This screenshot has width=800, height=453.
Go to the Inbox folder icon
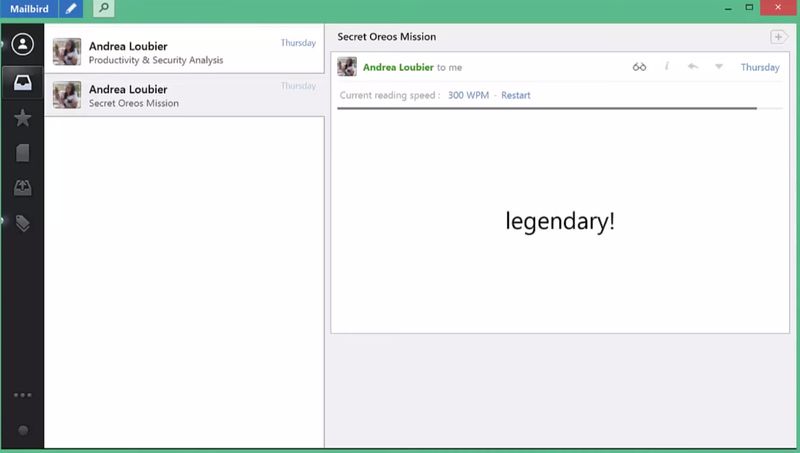23,83
